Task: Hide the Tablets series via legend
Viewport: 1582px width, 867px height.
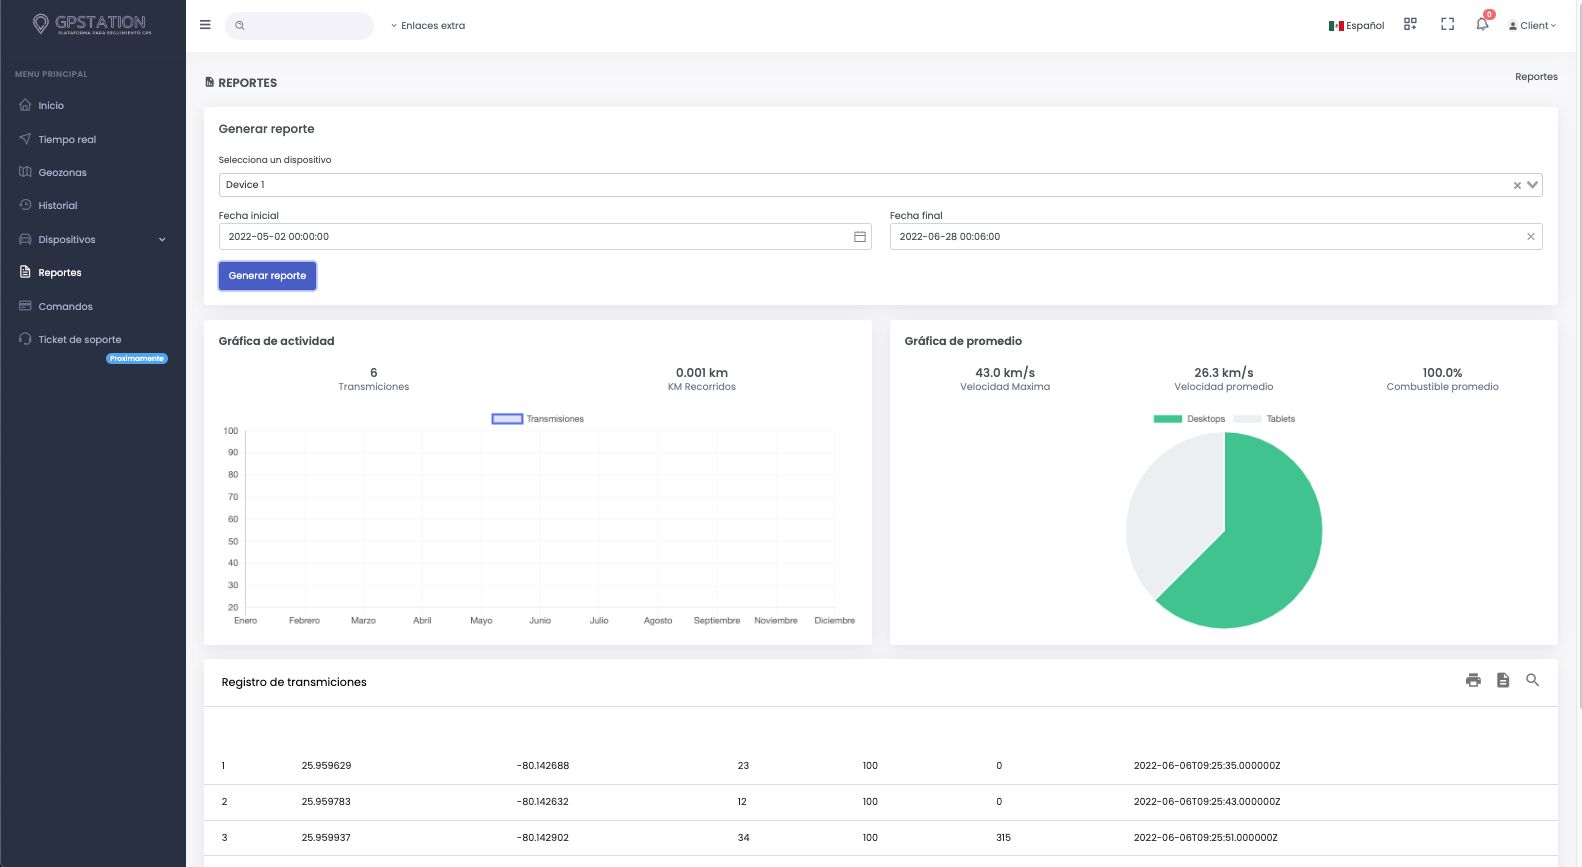Action: [1265, 419]
